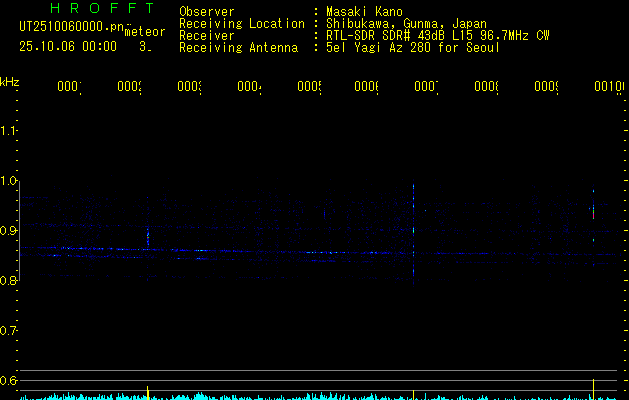Click the long vertical echo streak before 0007
The width and height of the screenshot is (629, 400).
(414, 234)
